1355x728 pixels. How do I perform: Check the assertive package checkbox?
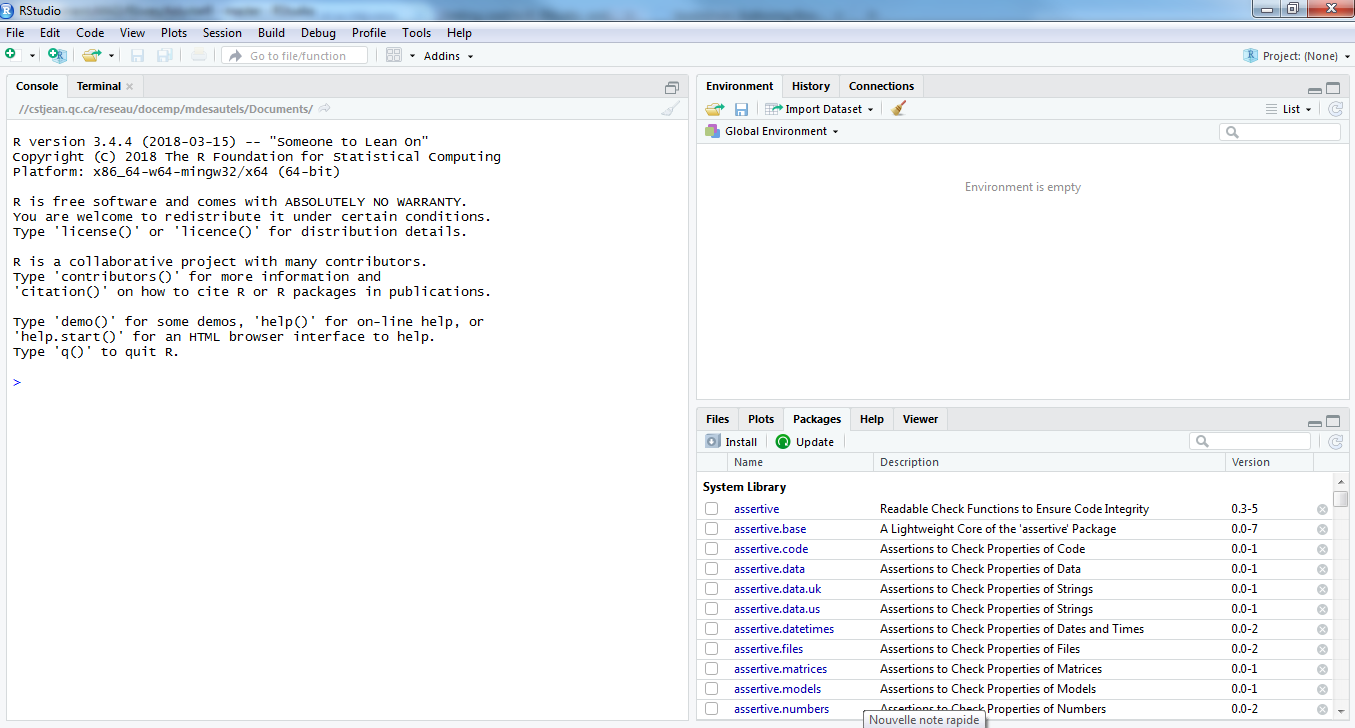[711, 509]
